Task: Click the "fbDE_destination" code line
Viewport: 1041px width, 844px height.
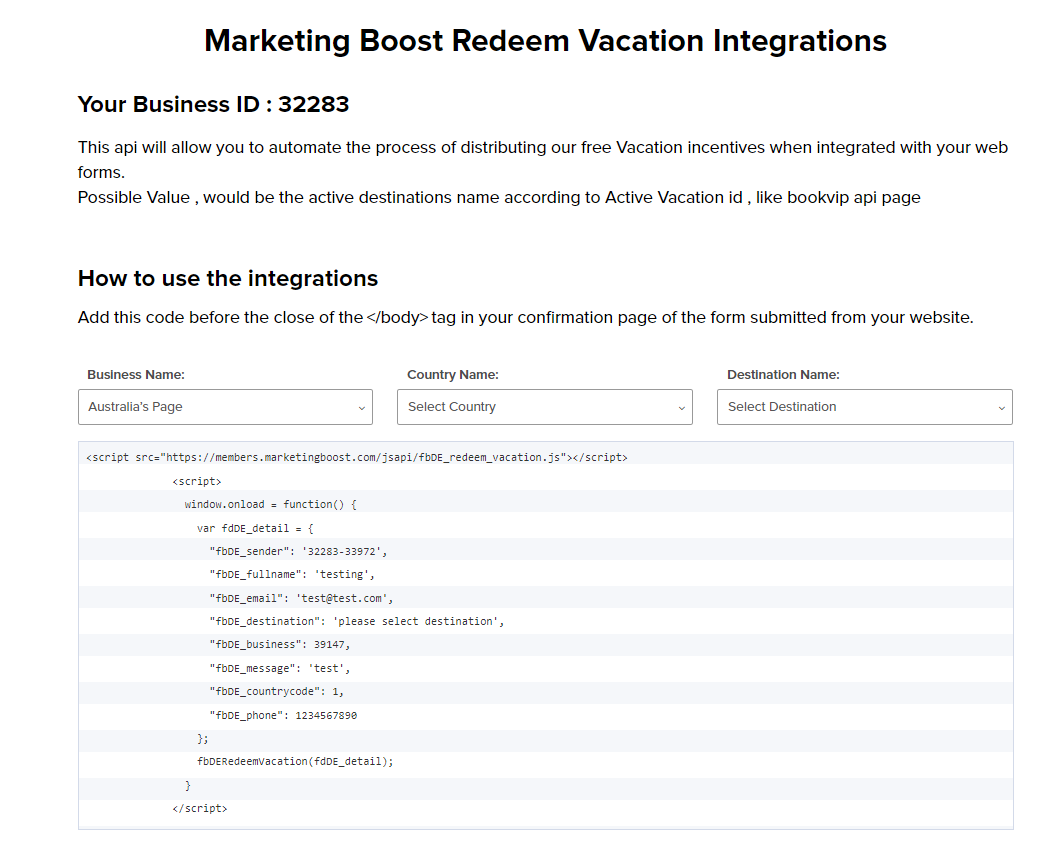Action: 357,622
